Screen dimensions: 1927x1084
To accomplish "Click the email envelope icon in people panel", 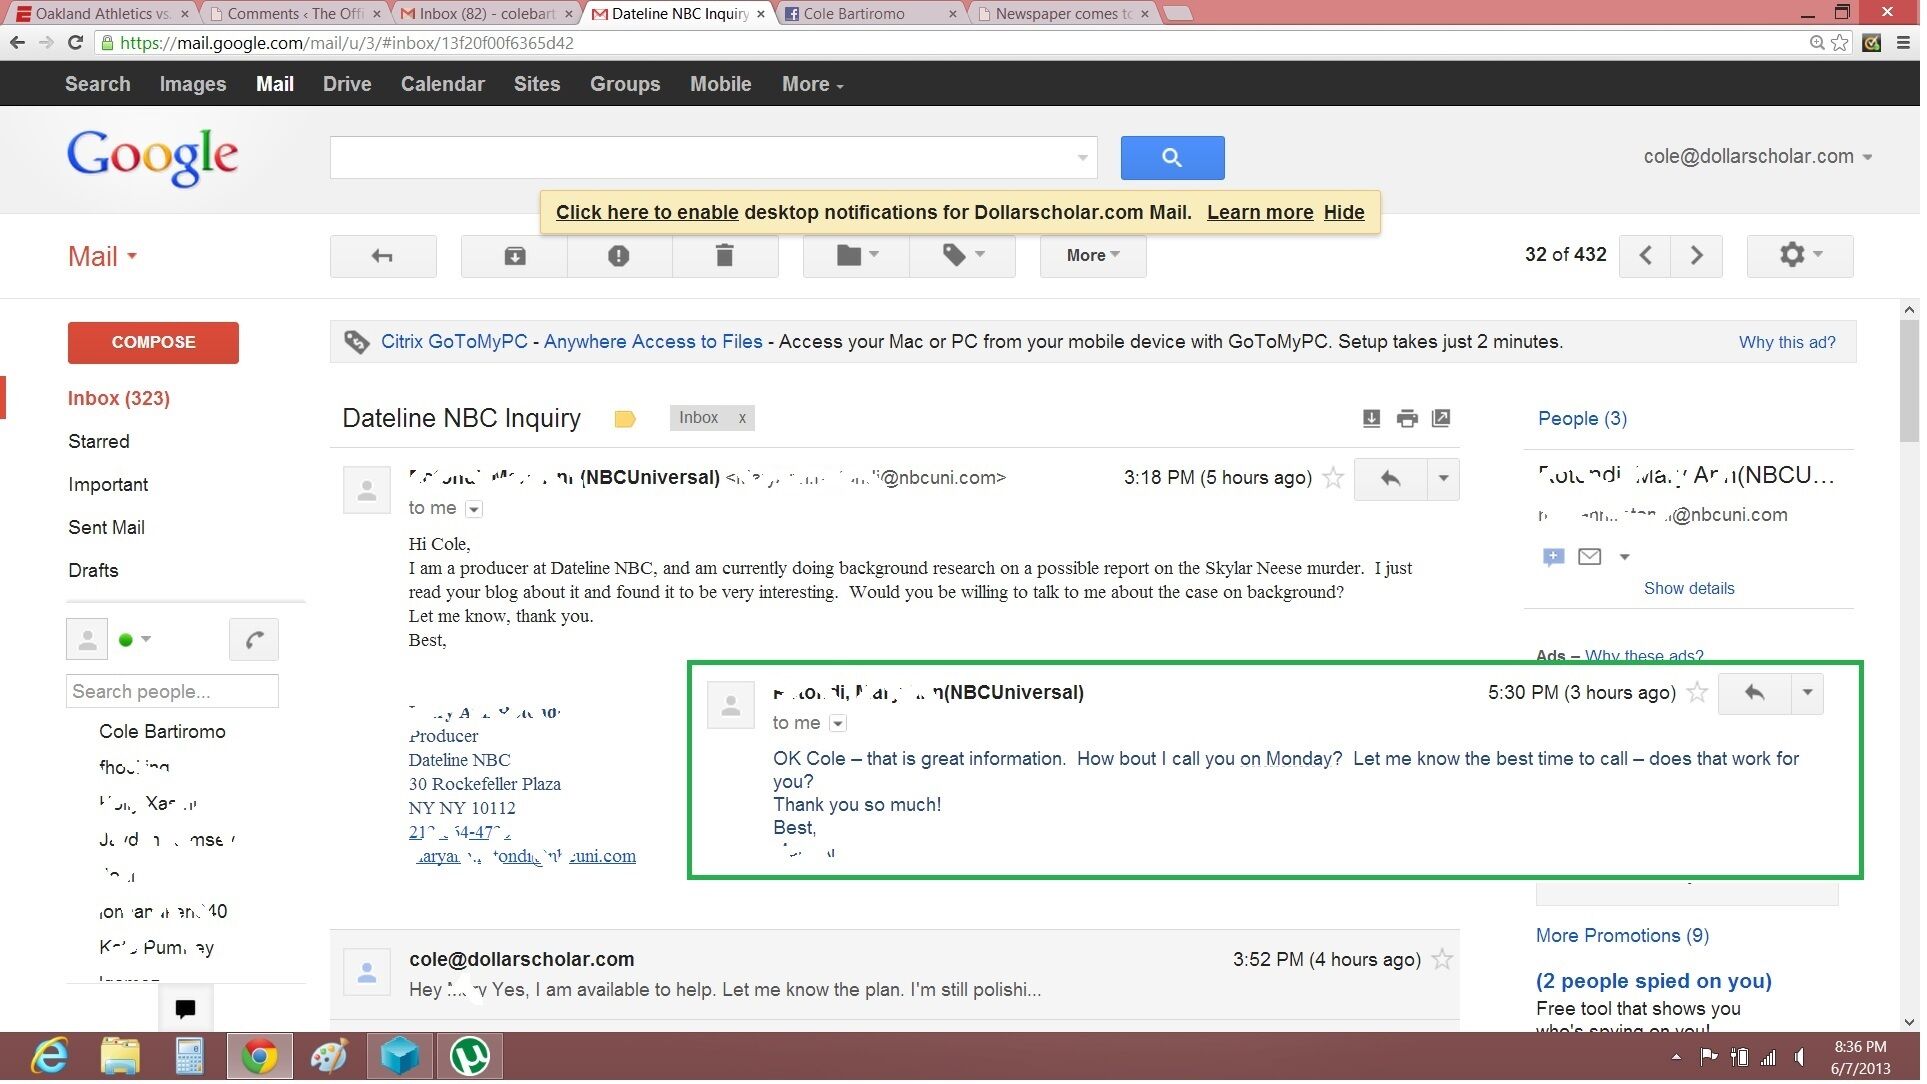I will pyautogui.click(x=1596, y=558).
